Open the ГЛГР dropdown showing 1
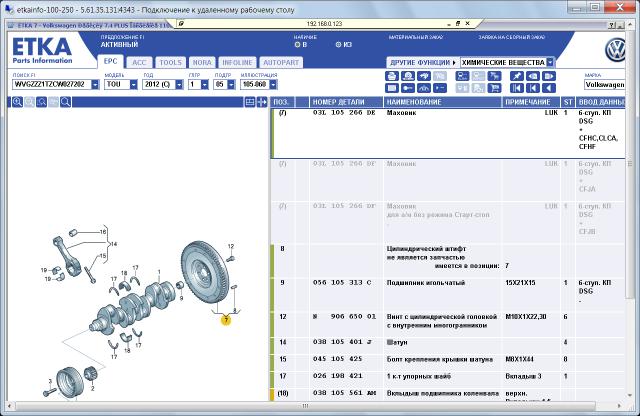Viewport: 640px width, 416px height. 205,85
